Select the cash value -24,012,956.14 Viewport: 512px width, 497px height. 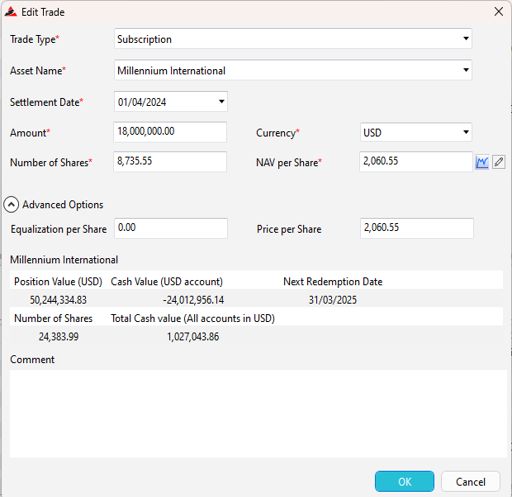tap(193, 300)
